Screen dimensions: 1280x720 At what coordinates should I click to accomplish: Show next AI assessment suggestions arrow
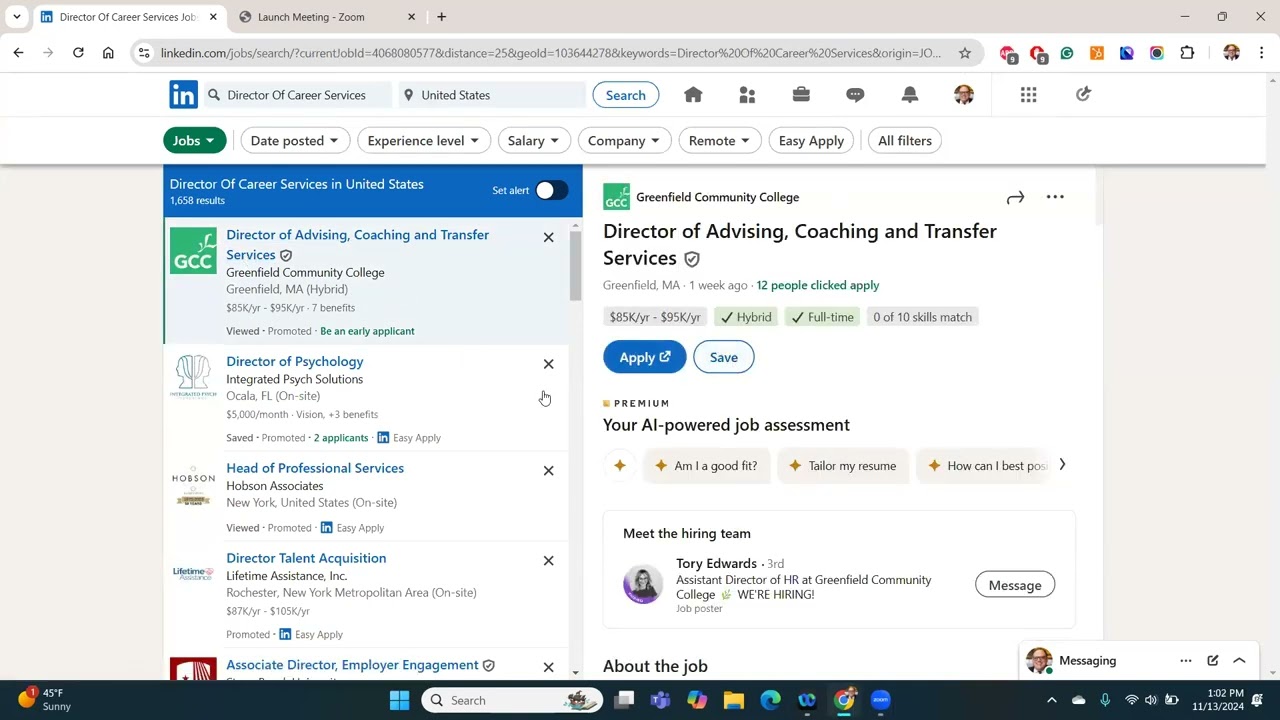[x=1062, y=465]
